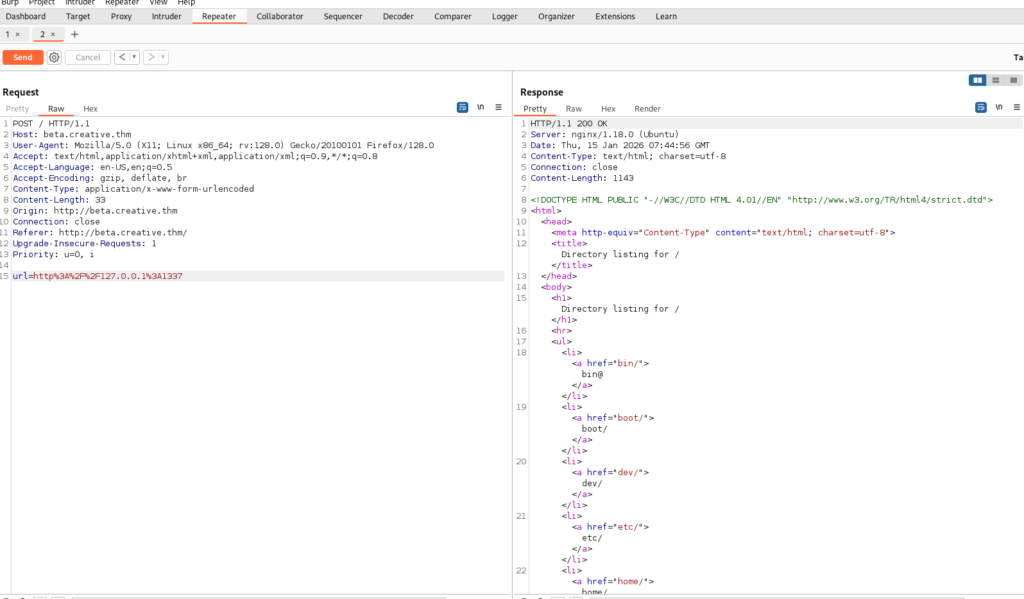Switch to combined tabbed layout view
The height and width of the screenshot is (599, 1024).
pyautogui.click(x=1013, y=80)
